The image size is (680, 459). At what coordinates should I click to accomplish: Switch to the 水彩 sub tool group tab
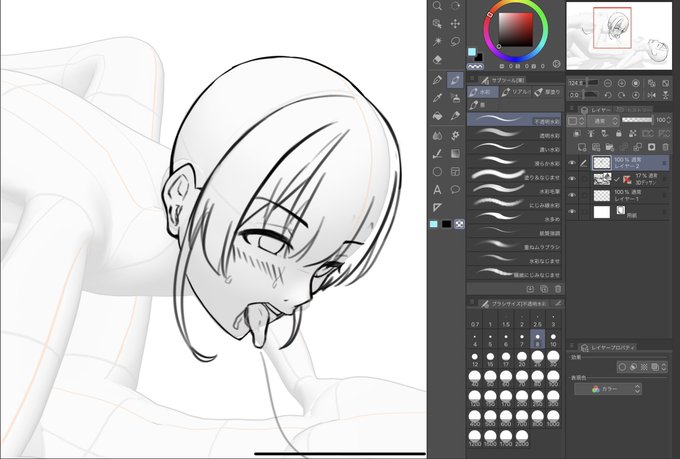pyautogui.click(x=482, y=92)
